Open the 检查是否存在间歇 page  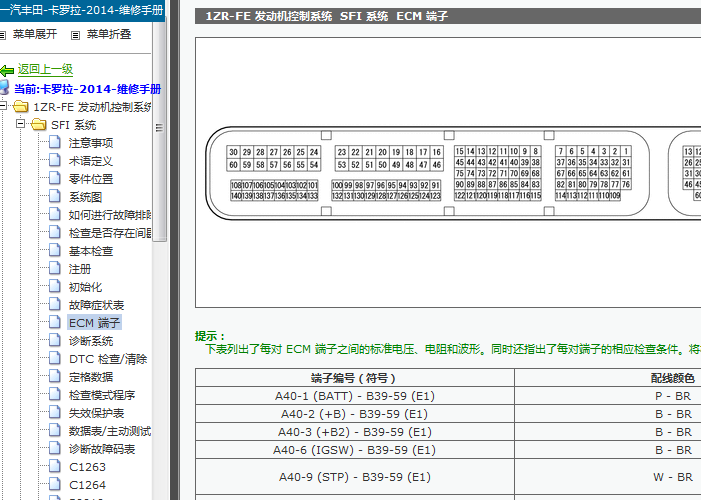pyautogui.click(x=110, y=233)
